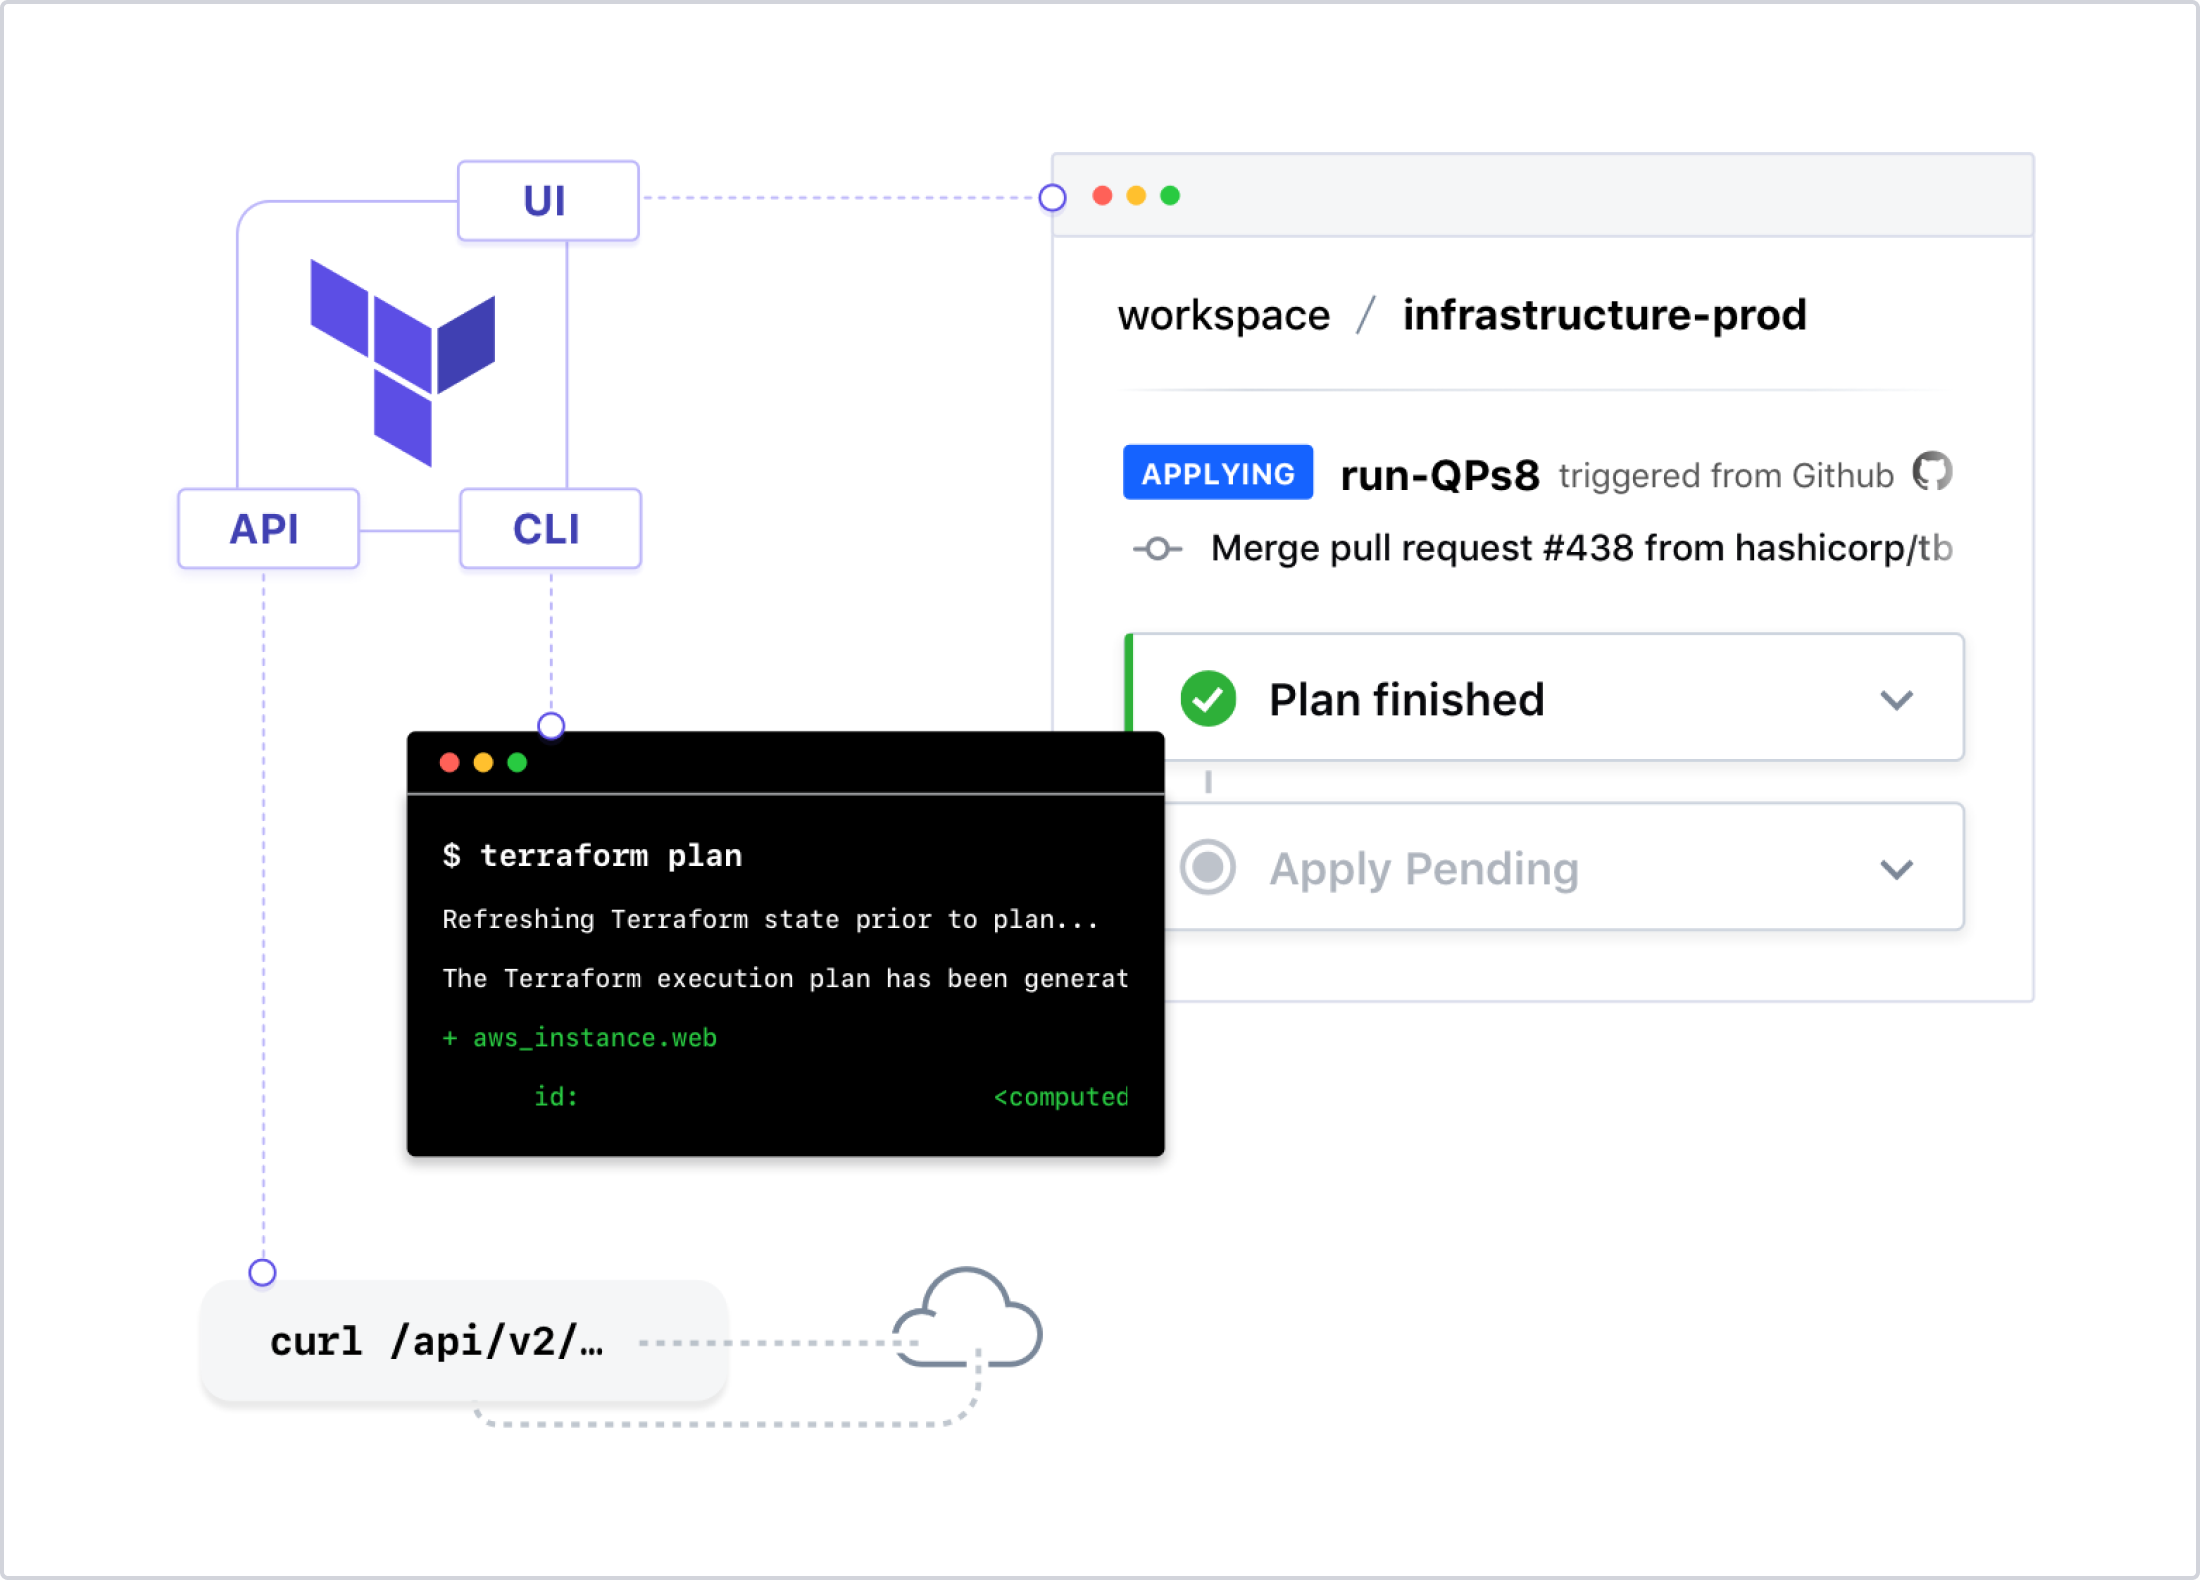Click the Terraform logo
The width and height of the screenshot is (2200, 1580).
403,362
